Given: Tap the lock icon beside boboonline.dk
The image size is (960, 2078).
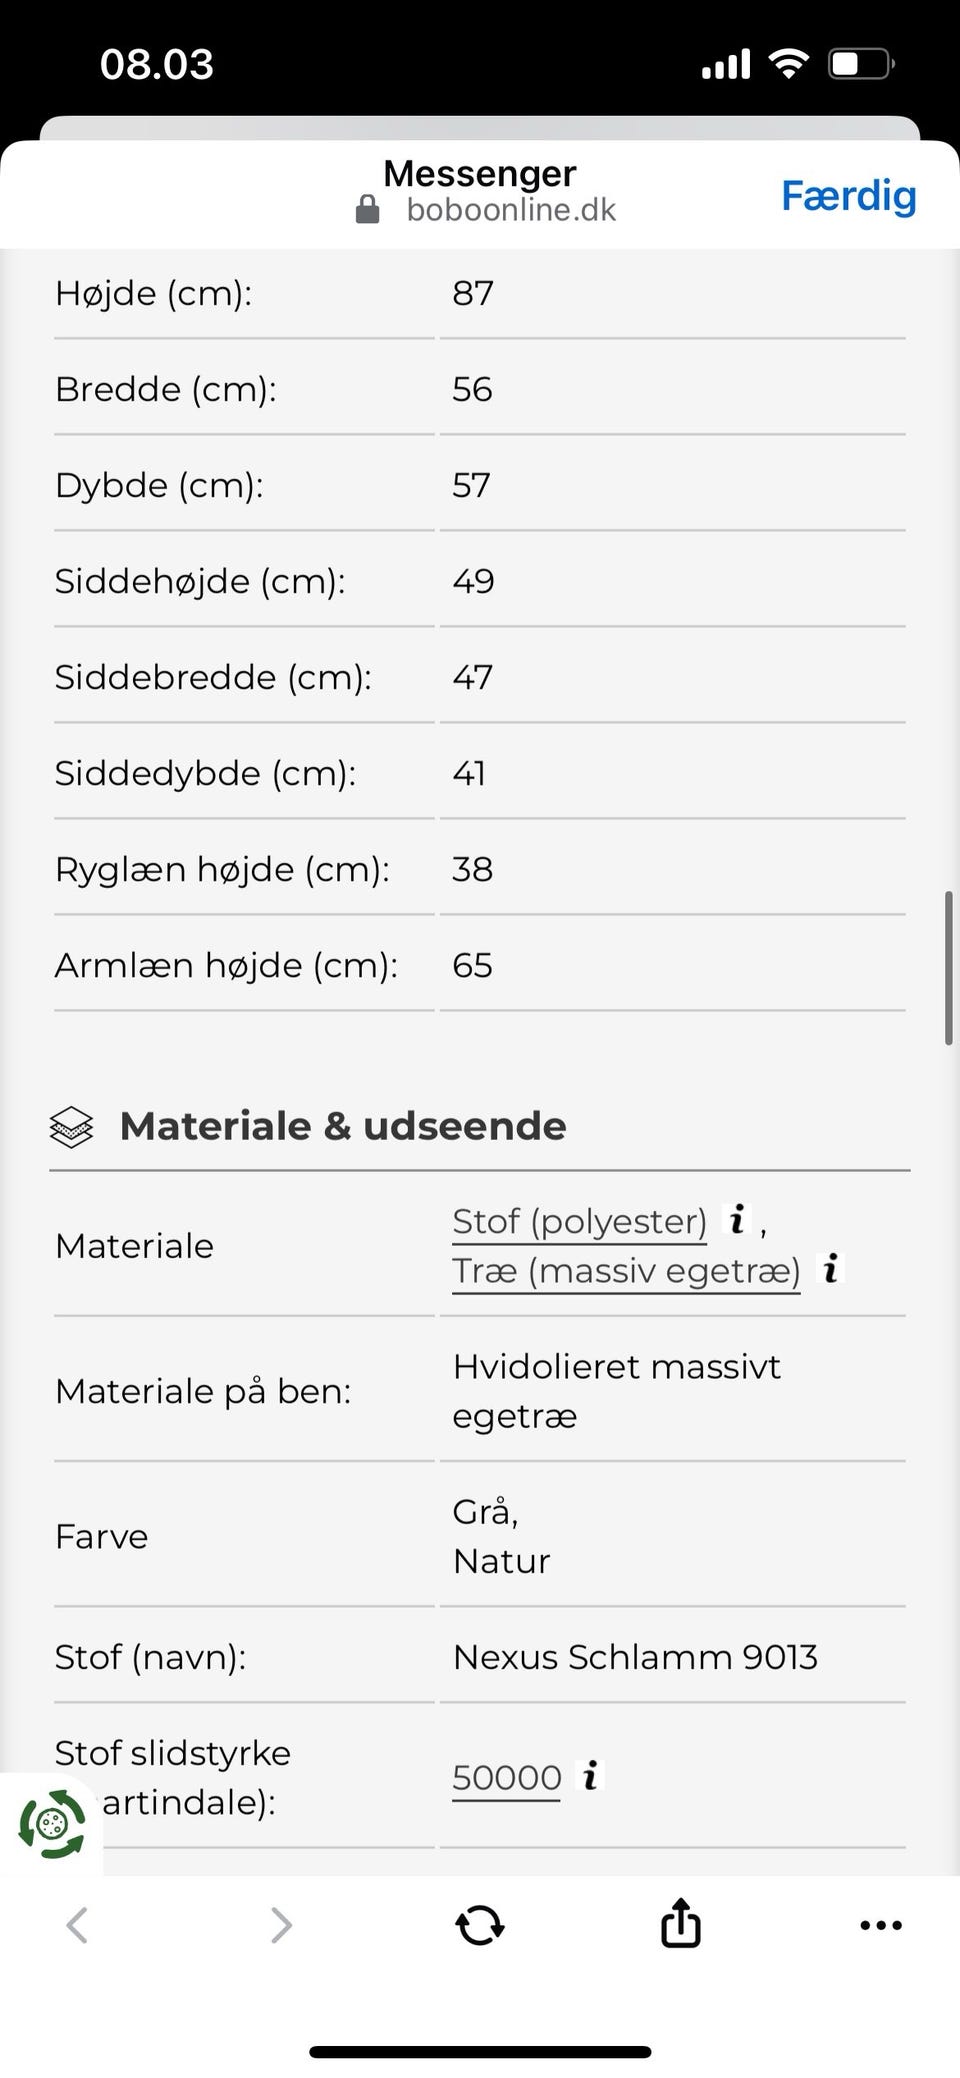Looking at the screenshot, I should [x=368, y=210].
